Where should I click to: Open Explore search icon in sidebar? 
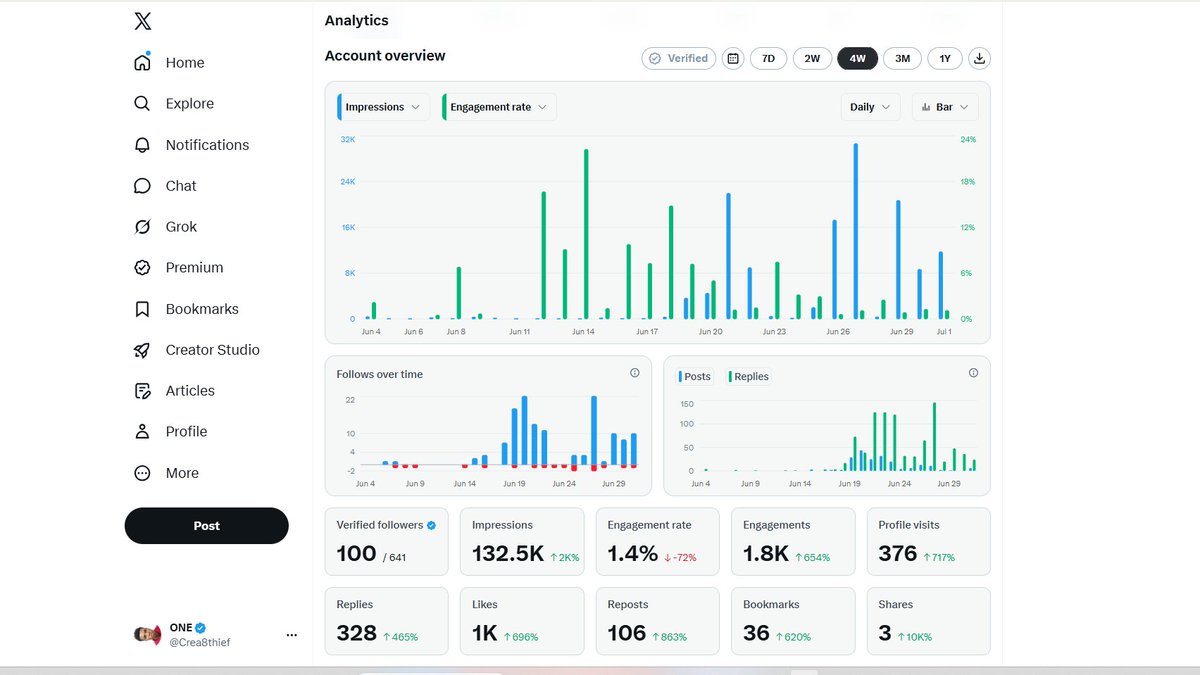tap(142, 103)
